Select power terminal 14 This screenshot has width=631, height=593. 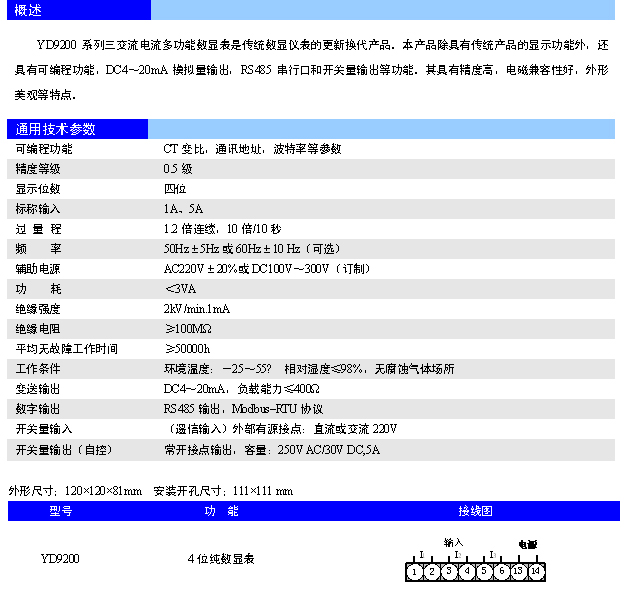[536, 571]
